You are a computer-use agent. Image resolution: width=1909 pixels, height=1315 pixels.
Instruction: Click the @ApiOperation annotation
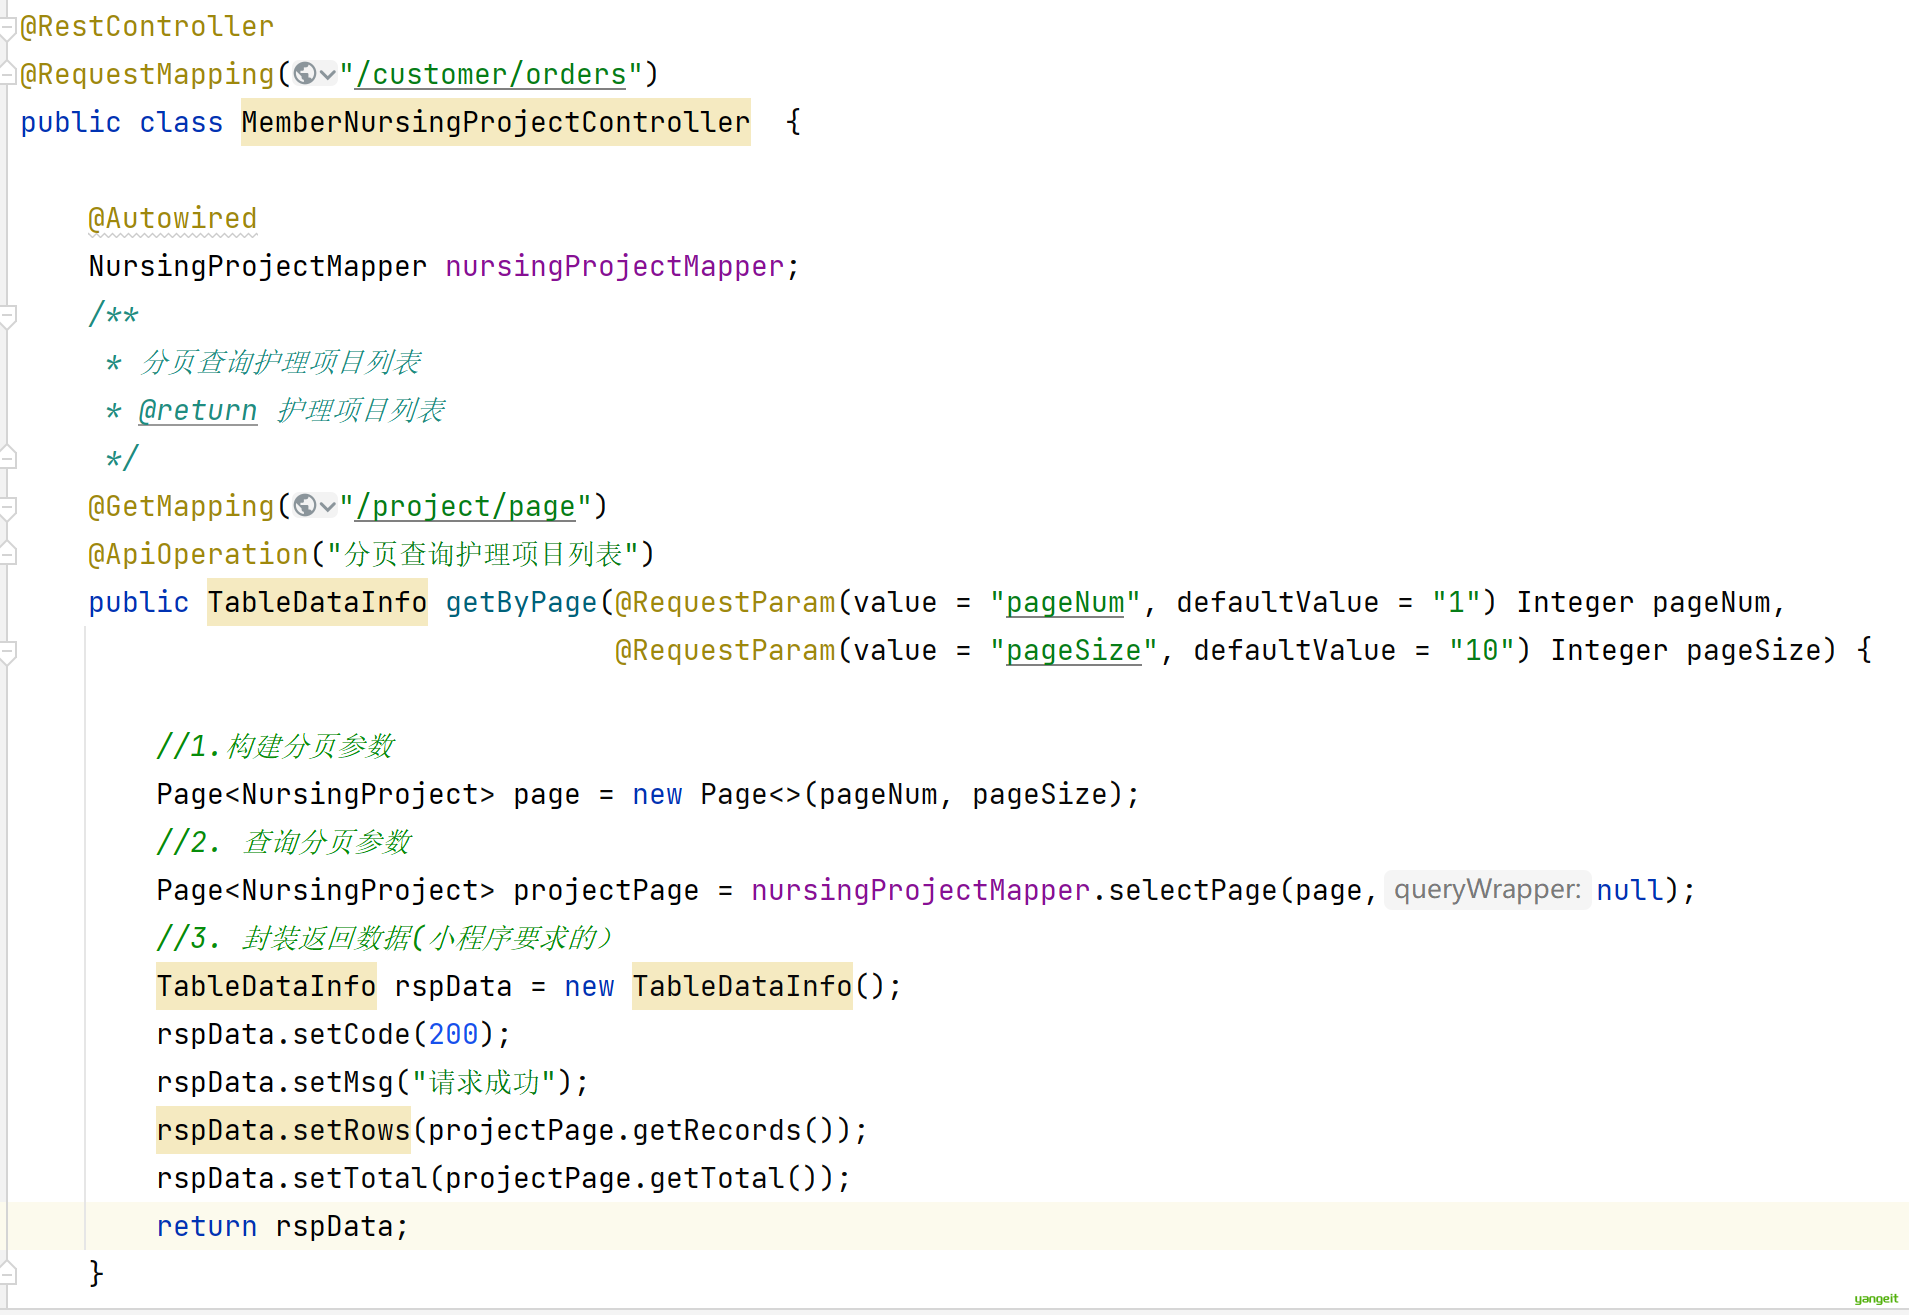point(198,554)
